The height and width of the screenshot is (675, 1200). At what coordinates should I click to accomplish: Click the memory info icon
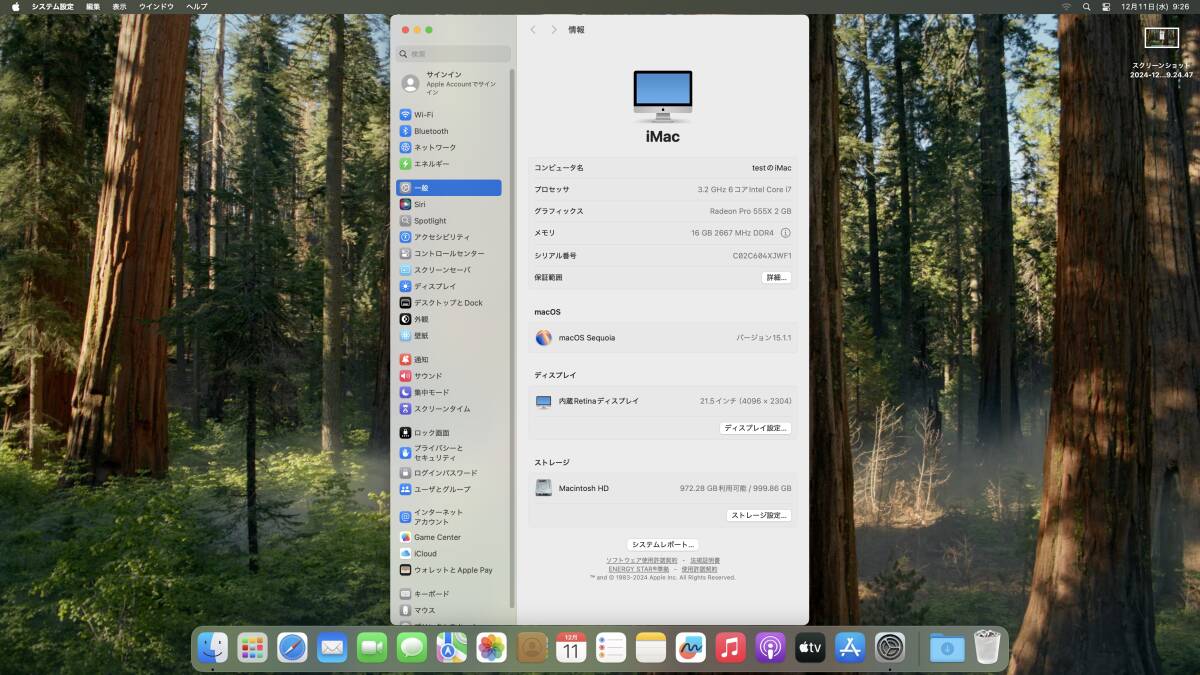click(785, 233)
